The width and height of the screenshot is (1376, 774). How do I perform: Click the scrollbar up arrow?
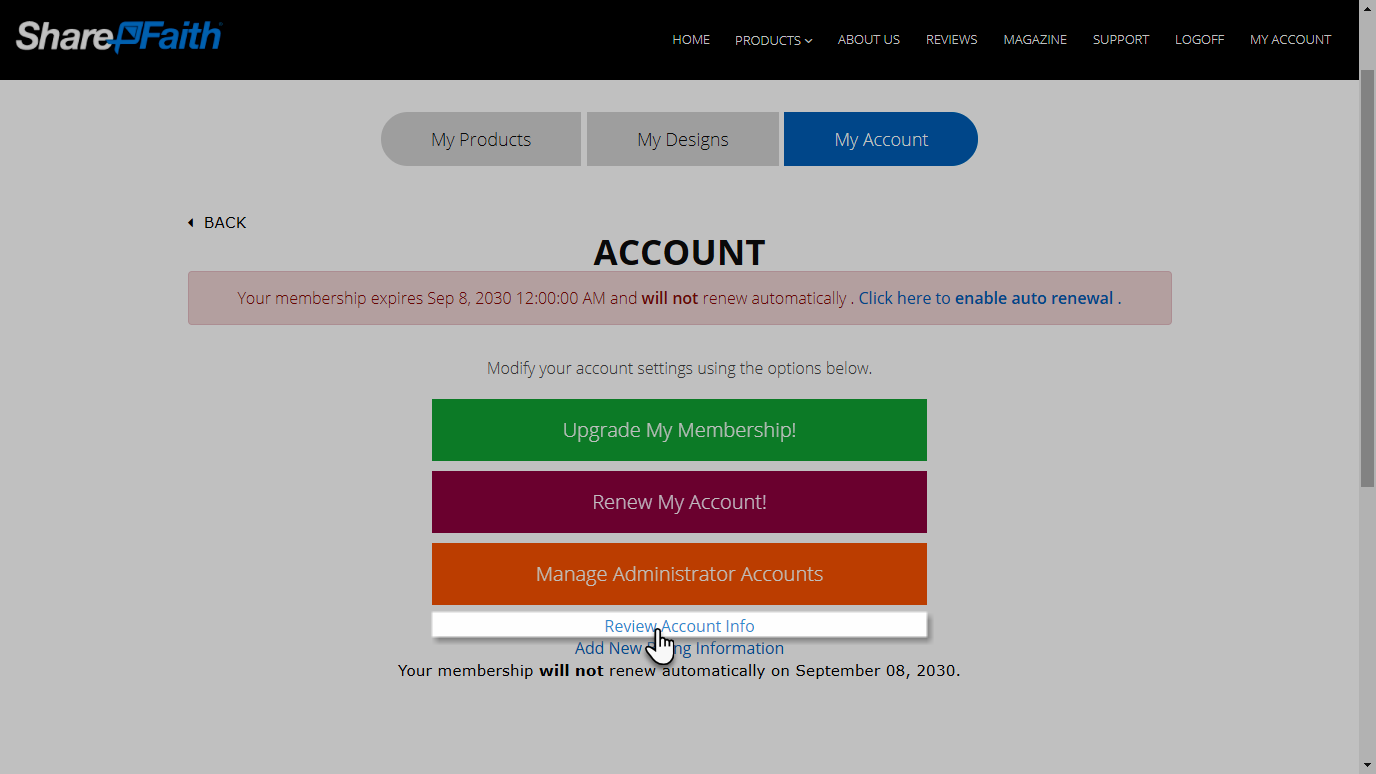(x=1367, y=8)
